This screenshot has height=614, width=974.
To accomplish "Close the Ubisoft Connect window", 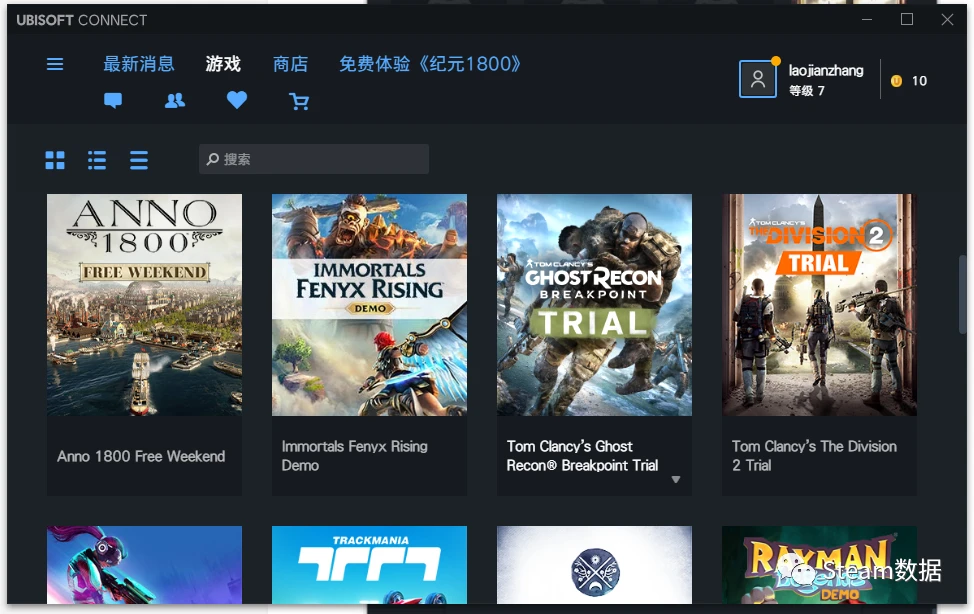I will tap(947, 20).
